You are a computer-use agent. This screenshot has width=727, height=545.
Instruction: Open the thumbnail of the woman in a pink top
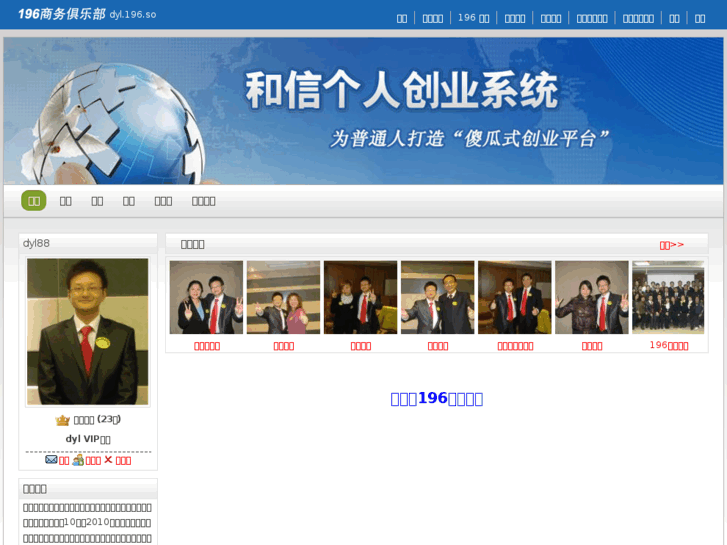click(283, 297)
